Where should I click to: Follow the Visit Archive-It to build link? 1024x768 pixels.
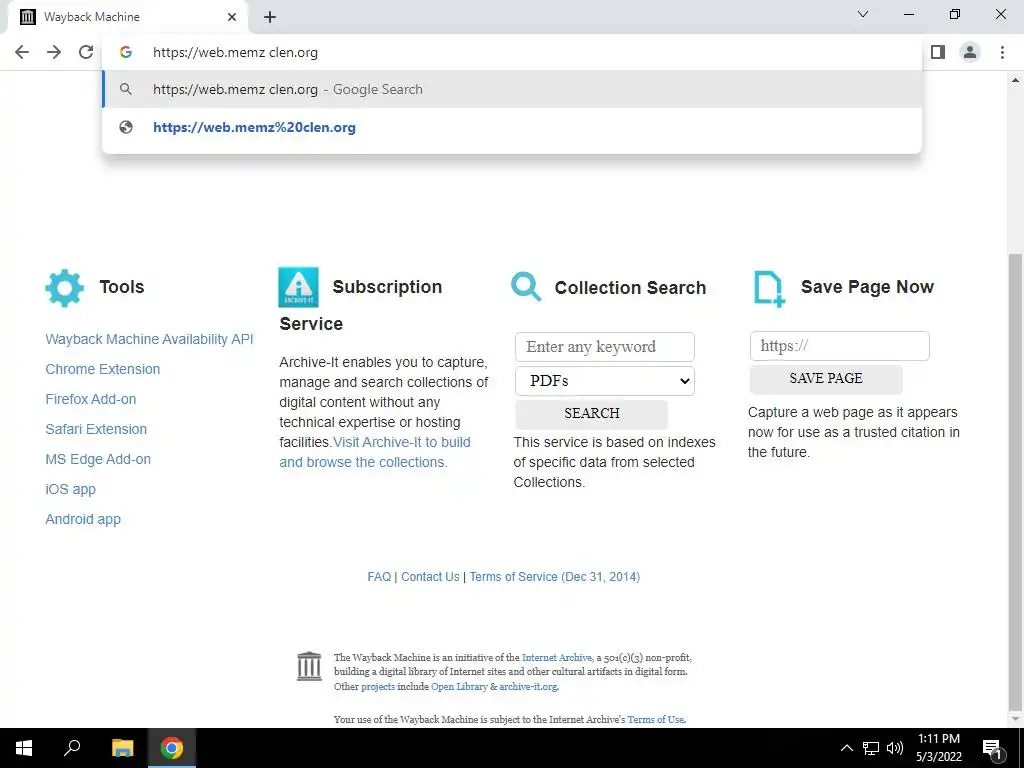[402, 442]
